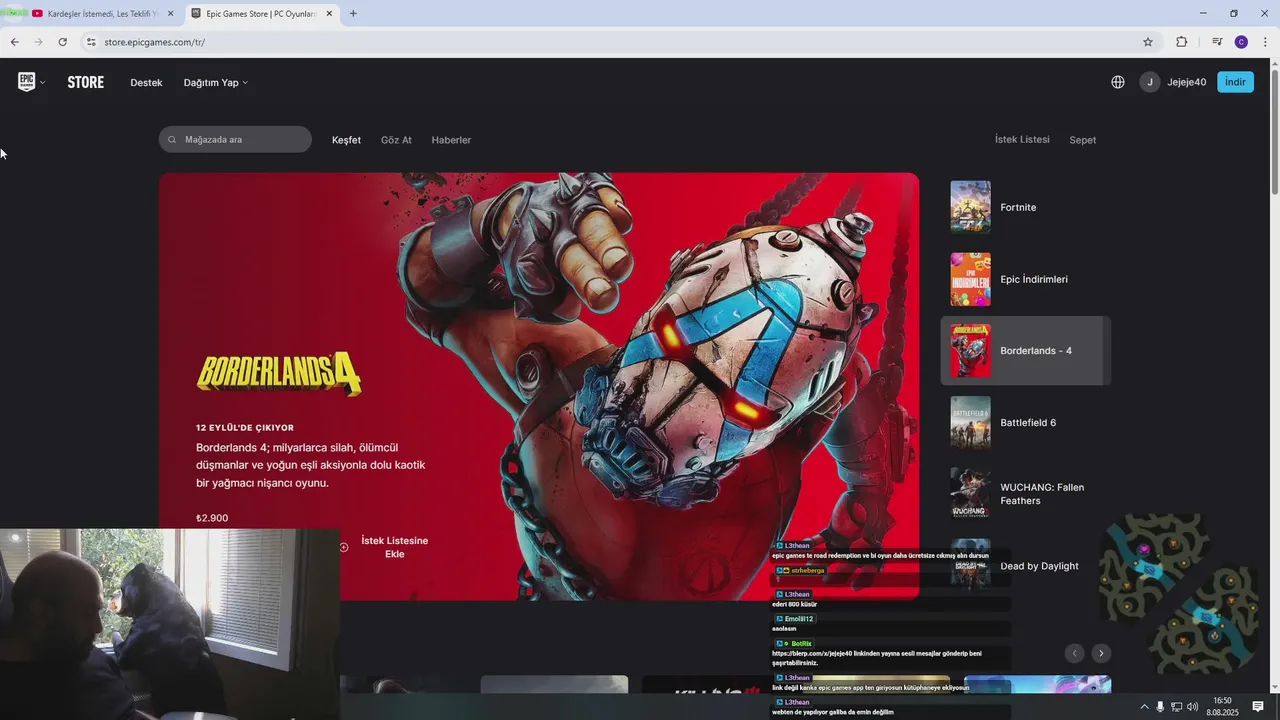Open the media control icon
Viewport: 1280px width, 720px height.
[1217, 42]
